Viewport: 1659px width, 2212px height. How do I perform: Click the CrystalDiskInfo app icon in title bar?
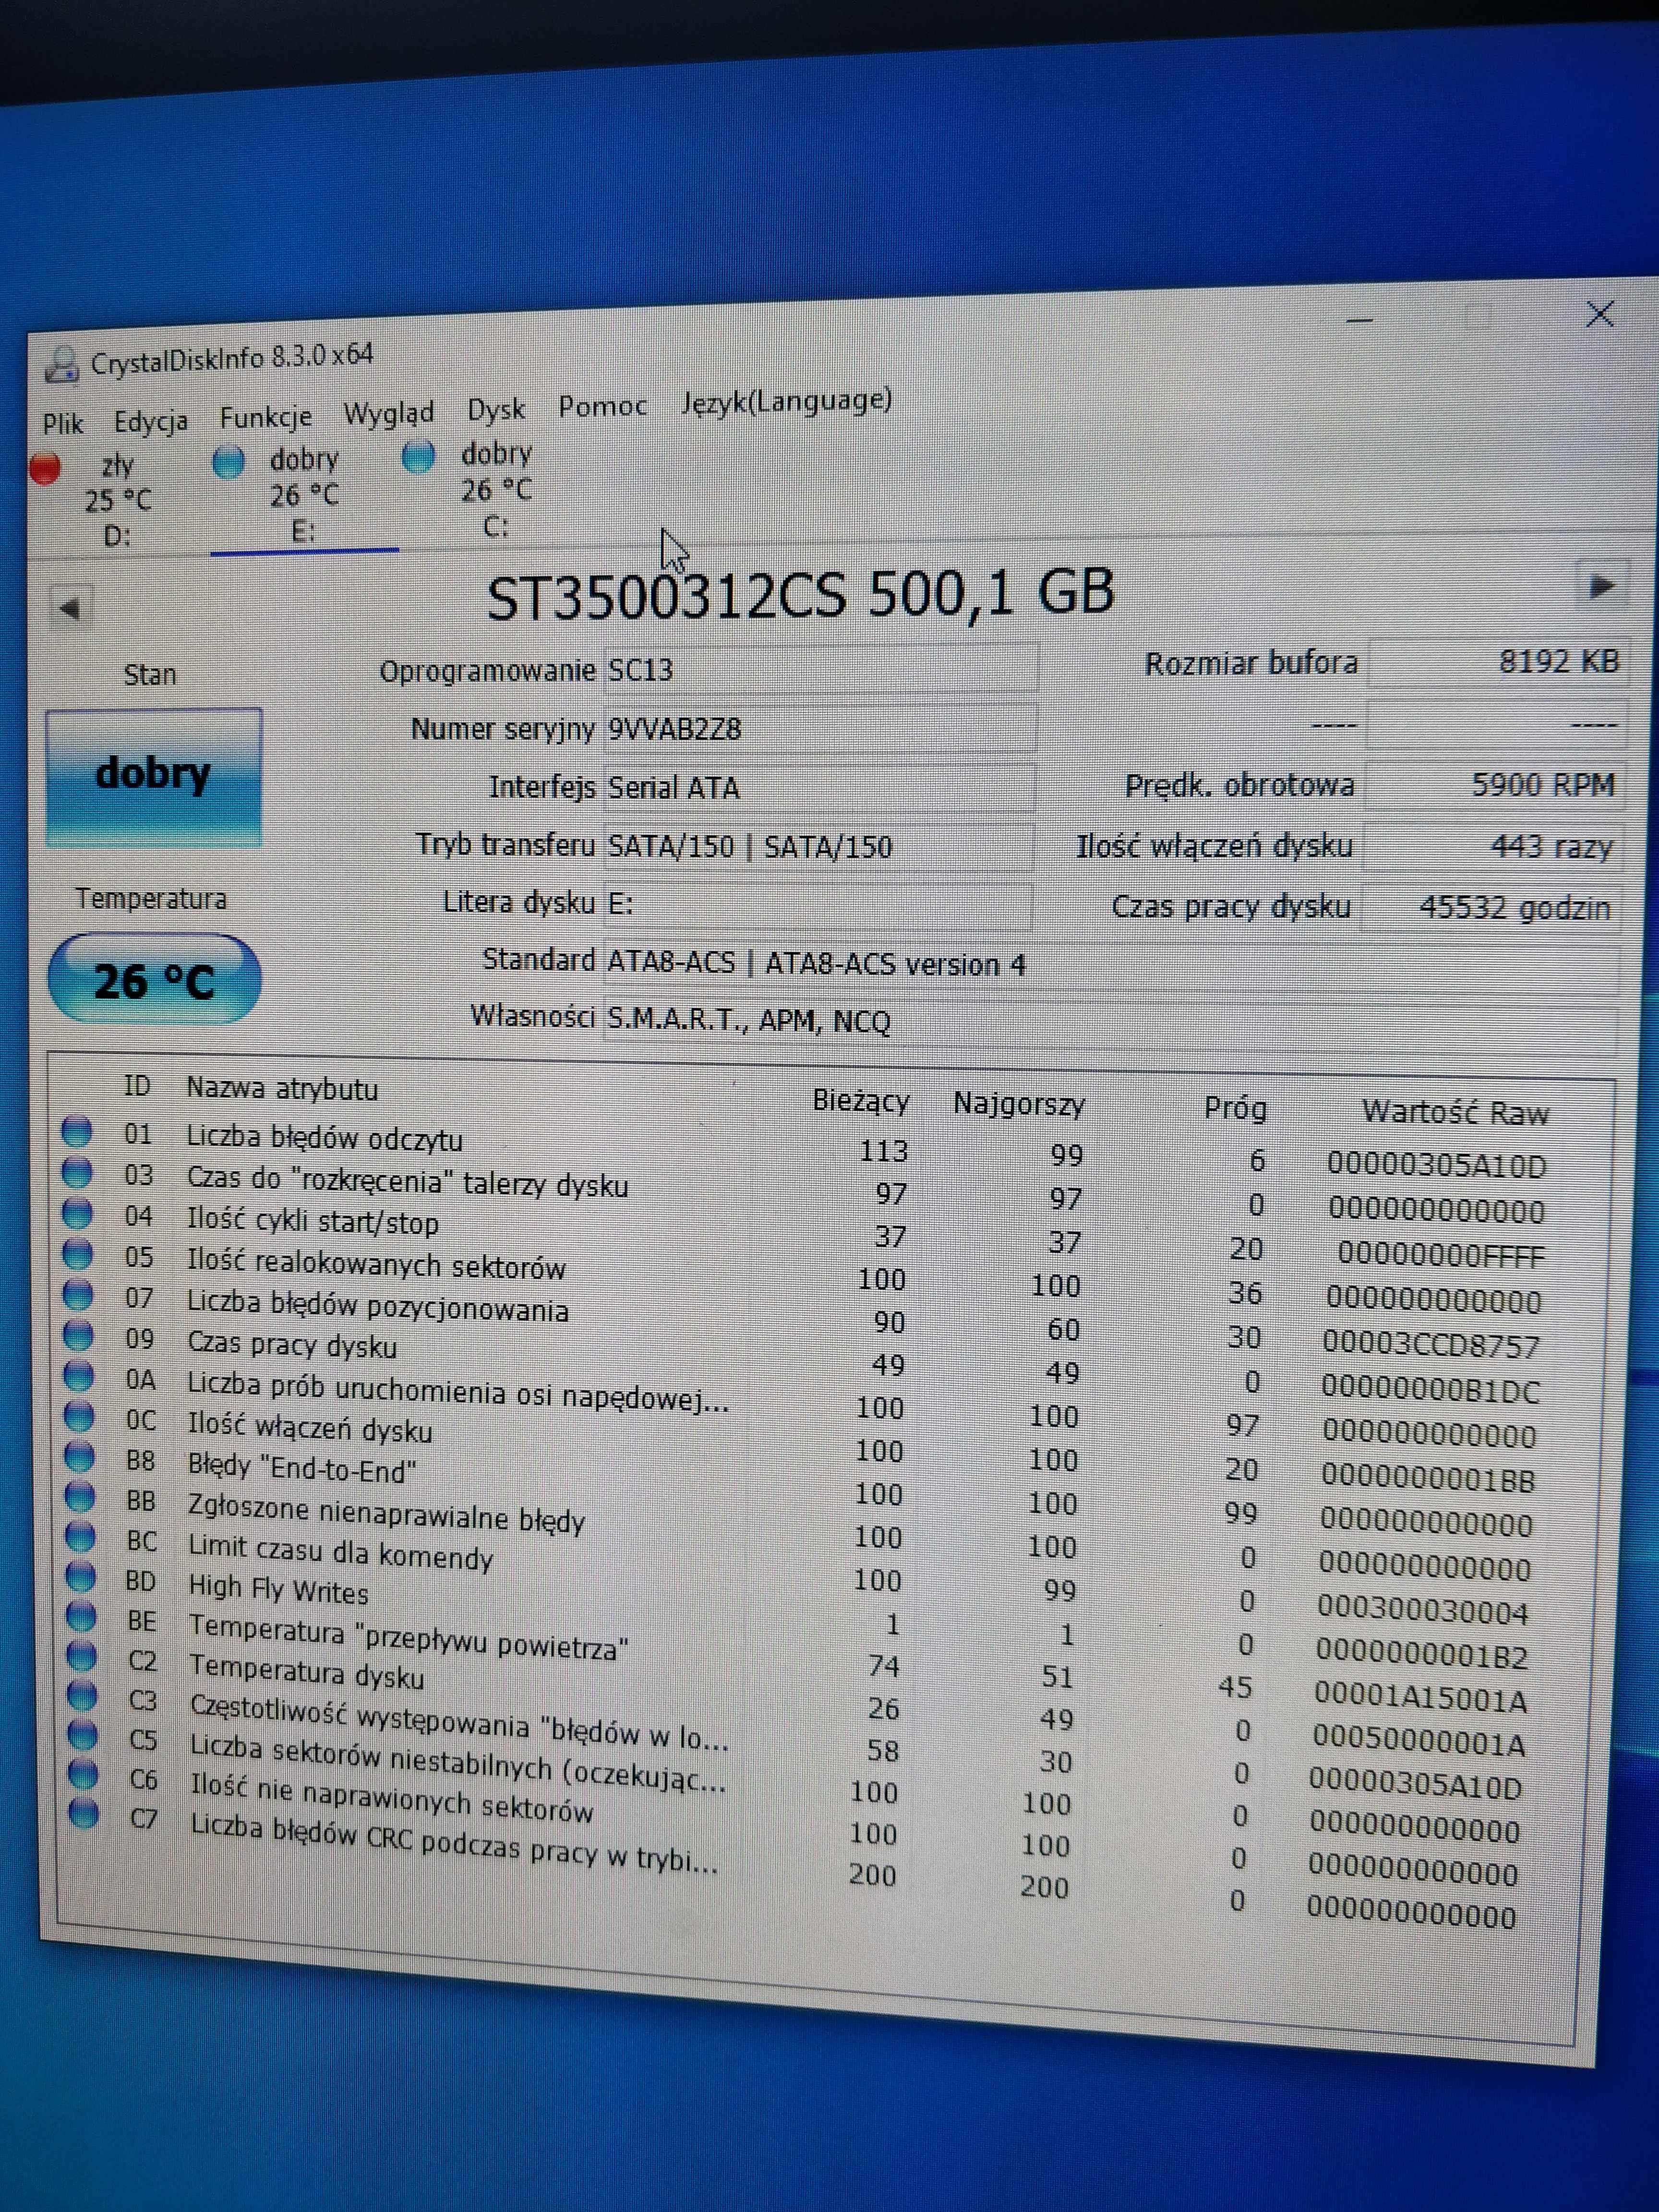(61, 364)
